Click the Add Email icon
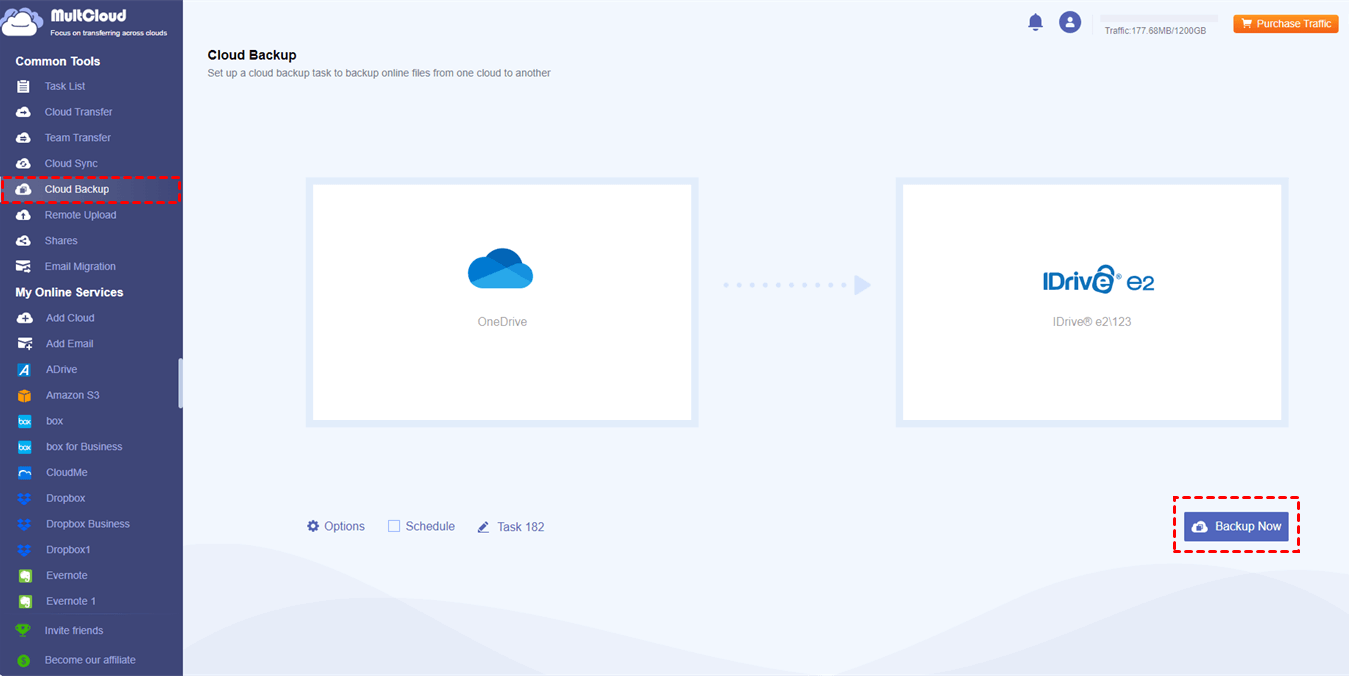The image size is (1349, 676). (25, 344)
